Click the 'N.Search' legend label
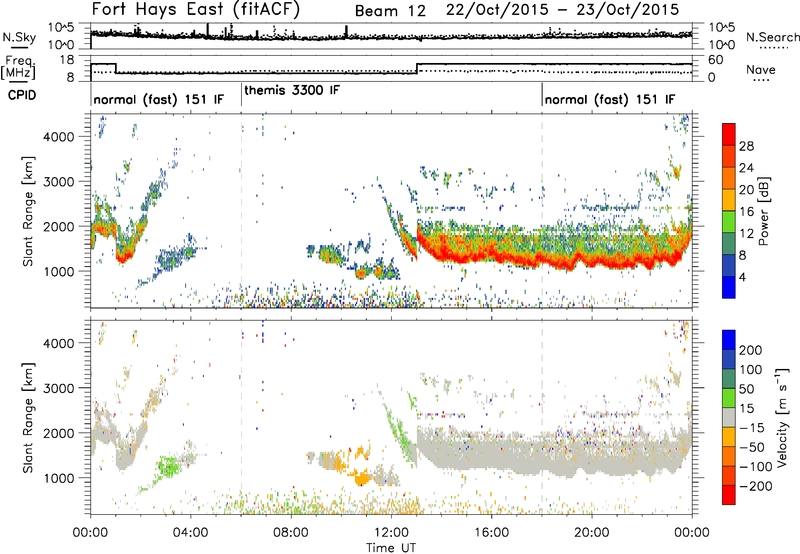Screen dimensions: 800x554 [x=772, y=37]
